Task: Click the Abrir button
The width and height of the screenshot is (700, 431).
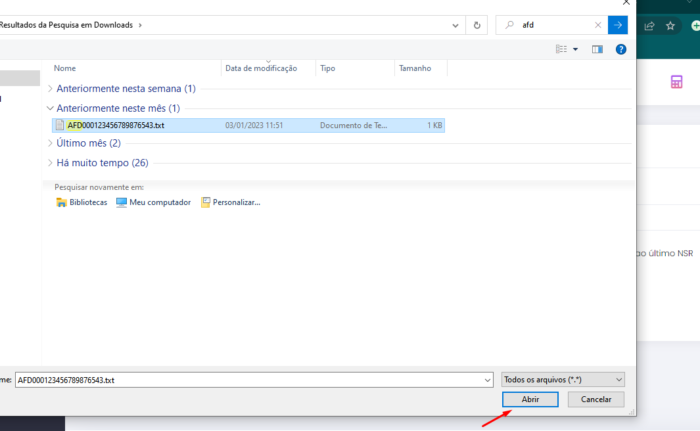Action: [x=529, y=399]
